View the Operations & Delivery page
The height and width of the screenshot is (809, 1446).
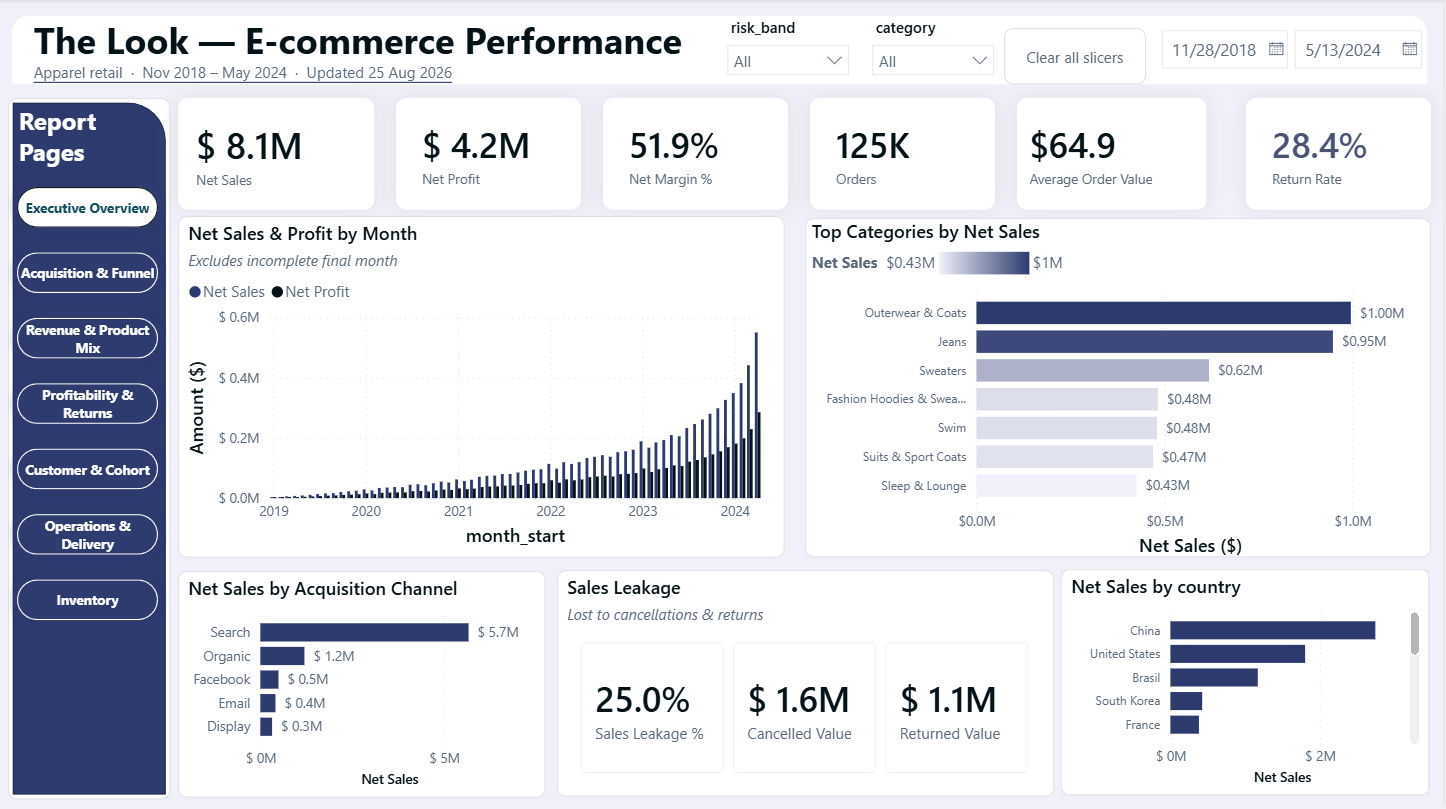click(x=88, y=535)
